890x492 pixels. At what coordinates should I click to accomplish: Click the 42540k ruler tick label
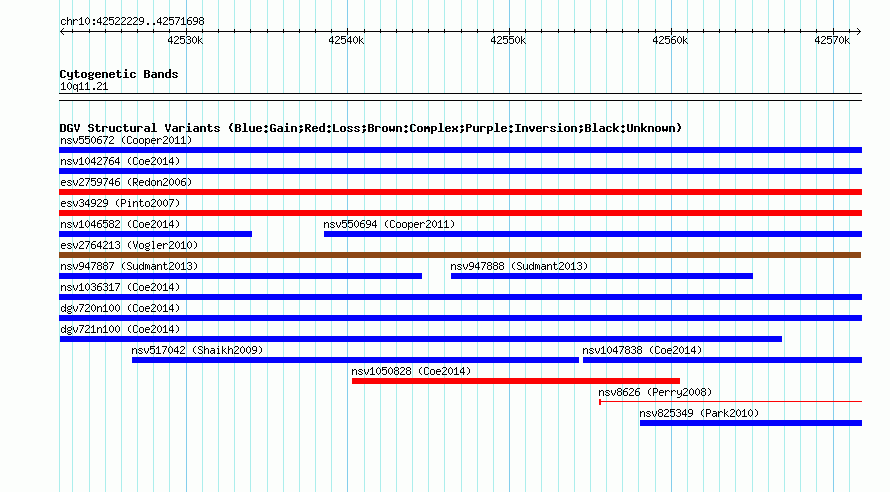tap(346, 40)
